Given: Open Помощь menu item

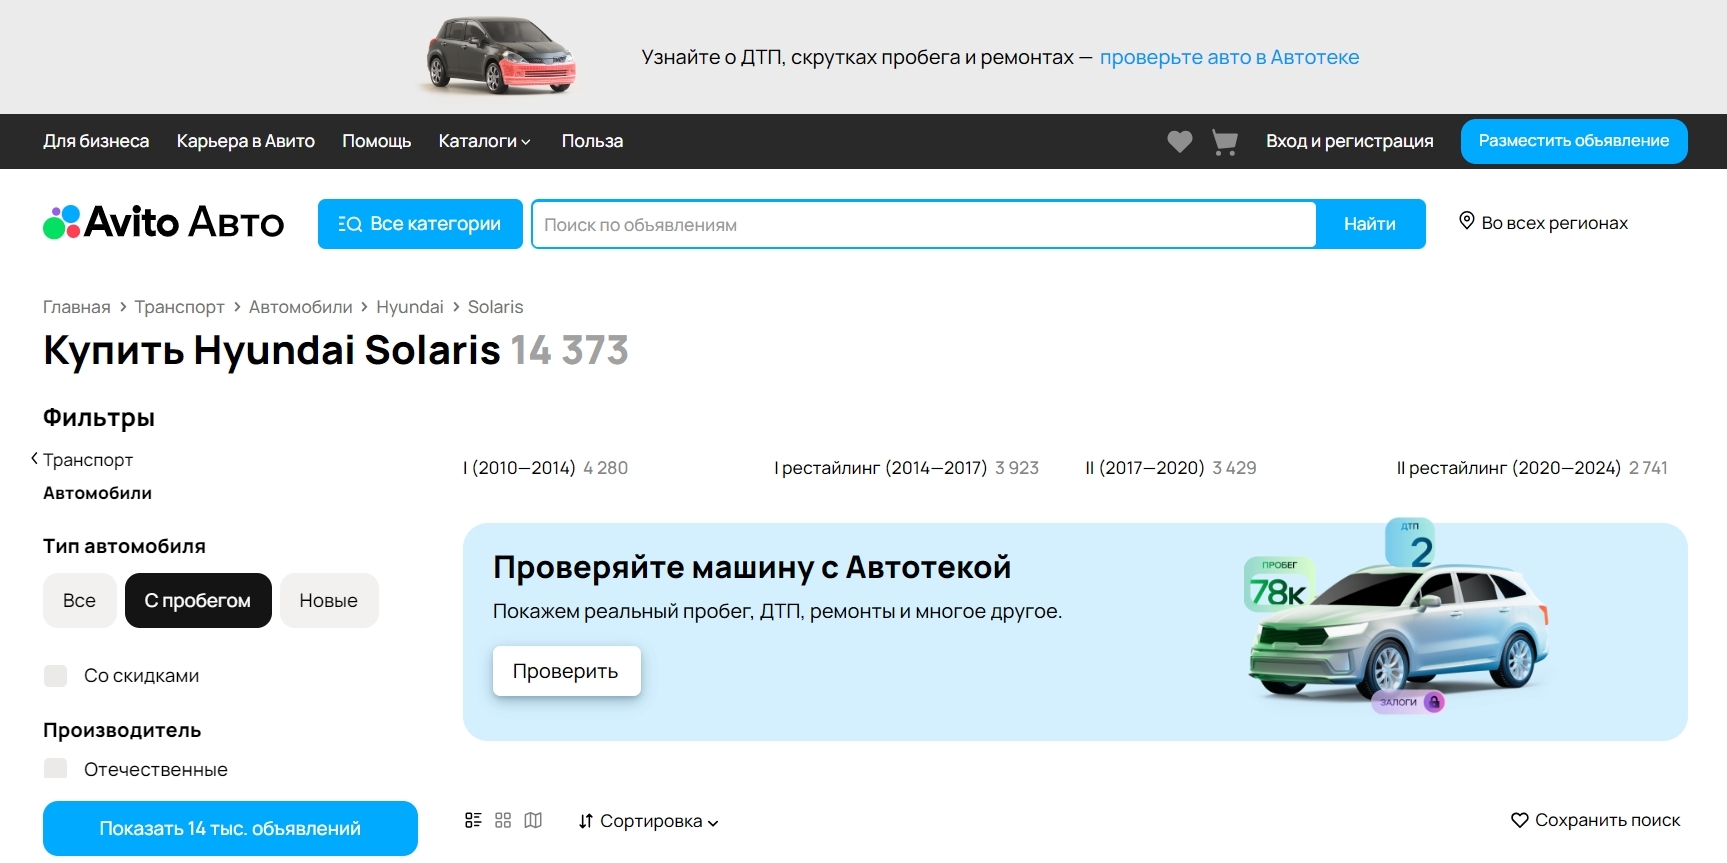Looking at the screenshot, I should (x=377, y=141).
